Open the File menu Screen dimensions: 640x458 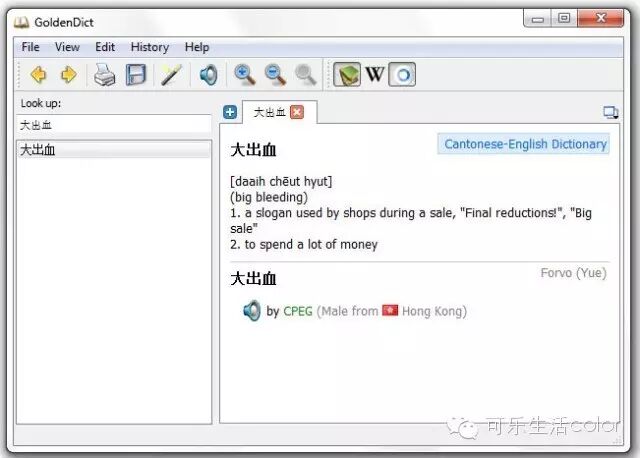31,47
